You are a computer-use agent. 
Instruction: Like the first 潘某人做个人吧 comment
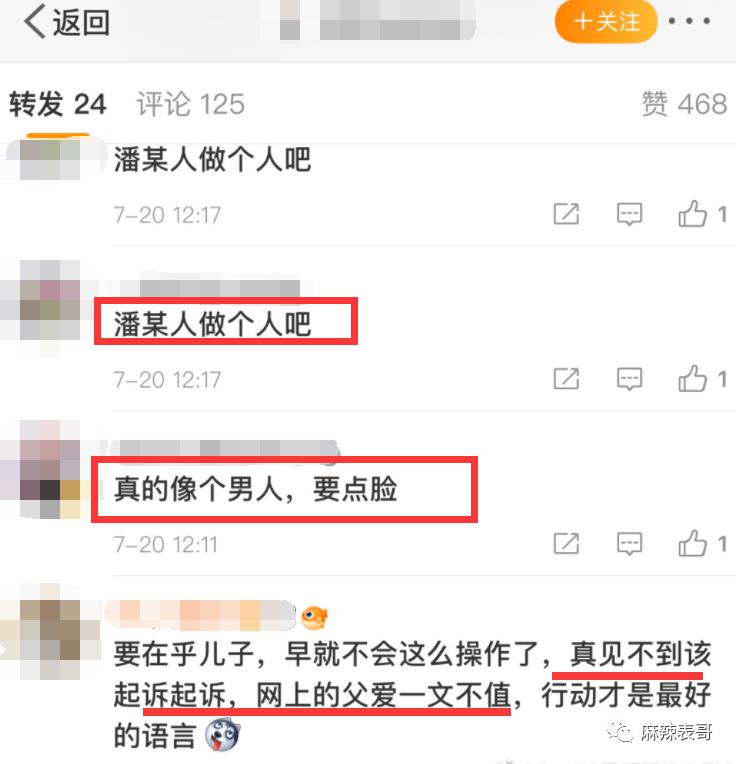click(x=702, y=213)
